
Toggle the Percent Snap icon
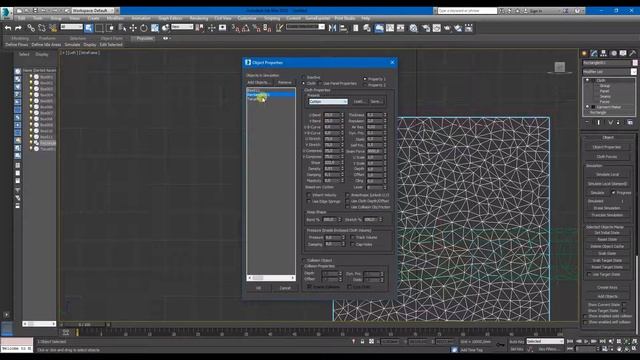[x=256, y=28]
